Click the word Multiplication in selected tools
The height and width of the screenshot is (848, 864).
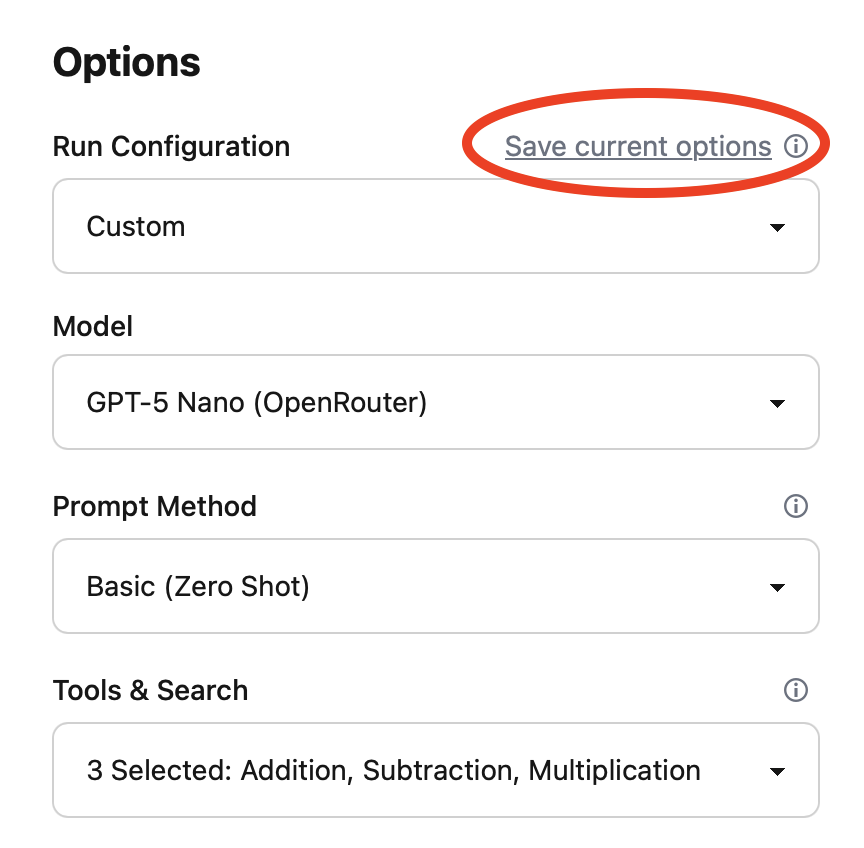[614, 771]
